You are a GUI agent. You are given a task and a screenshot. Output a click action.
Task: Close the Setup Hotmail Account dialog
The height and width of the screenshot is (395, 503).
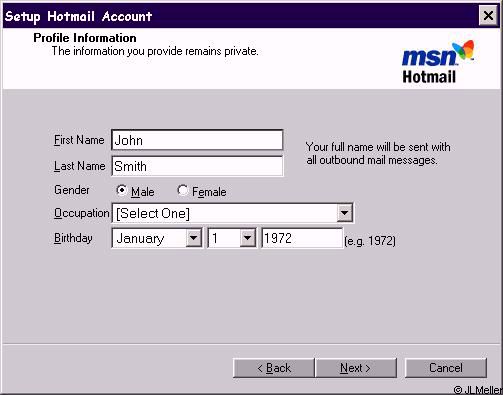[x=488, y=16]
